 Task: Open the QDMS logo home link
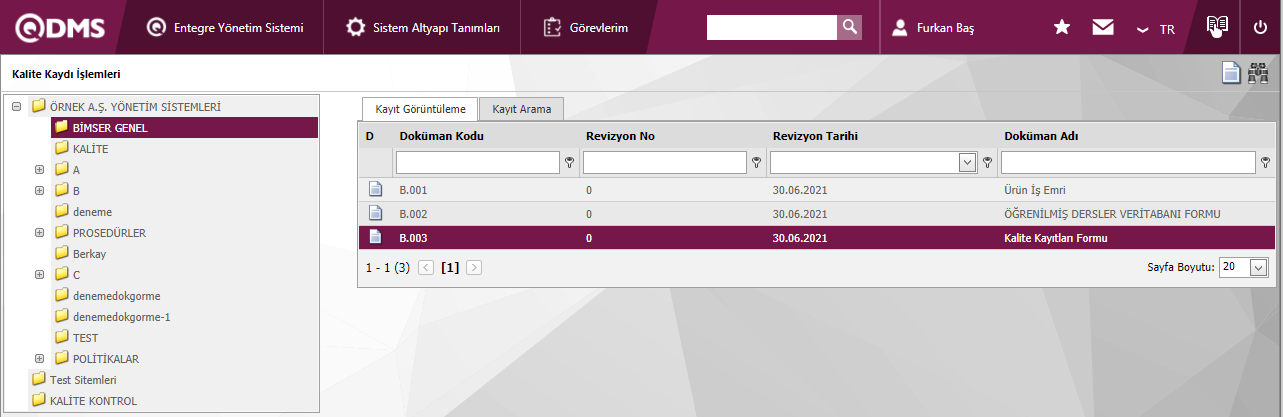(59, 28)
